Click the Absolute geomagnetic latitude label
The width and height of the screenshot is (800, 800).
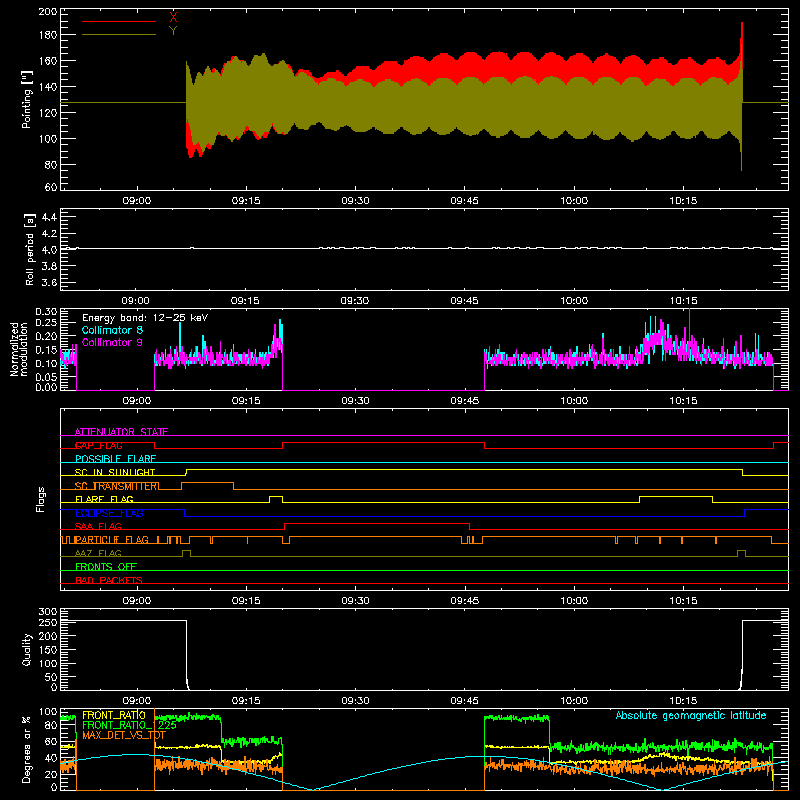(691, 716)
